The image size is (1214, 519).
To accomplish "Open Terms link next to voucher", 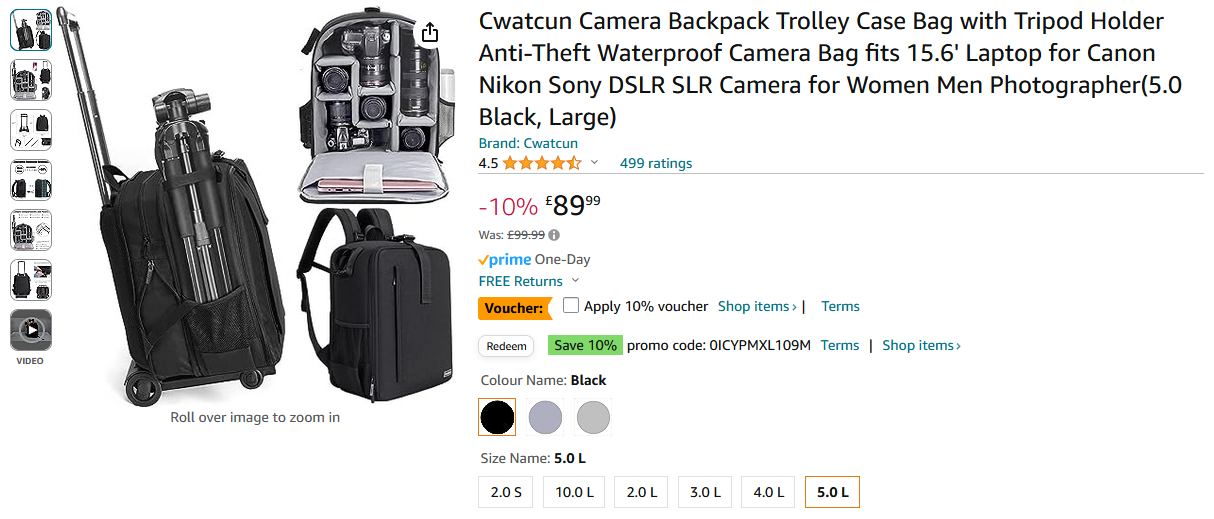I will click(x=840, y=306).
